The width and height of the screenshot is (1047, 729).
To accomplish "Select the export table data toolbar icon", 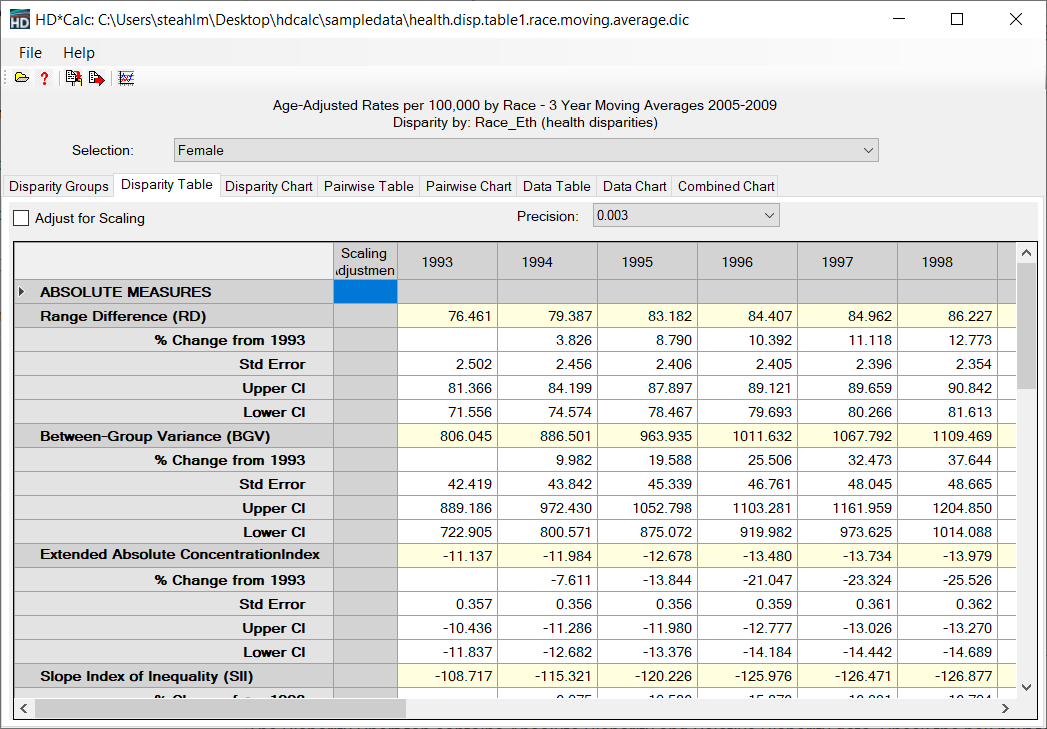I will point(73,77).
